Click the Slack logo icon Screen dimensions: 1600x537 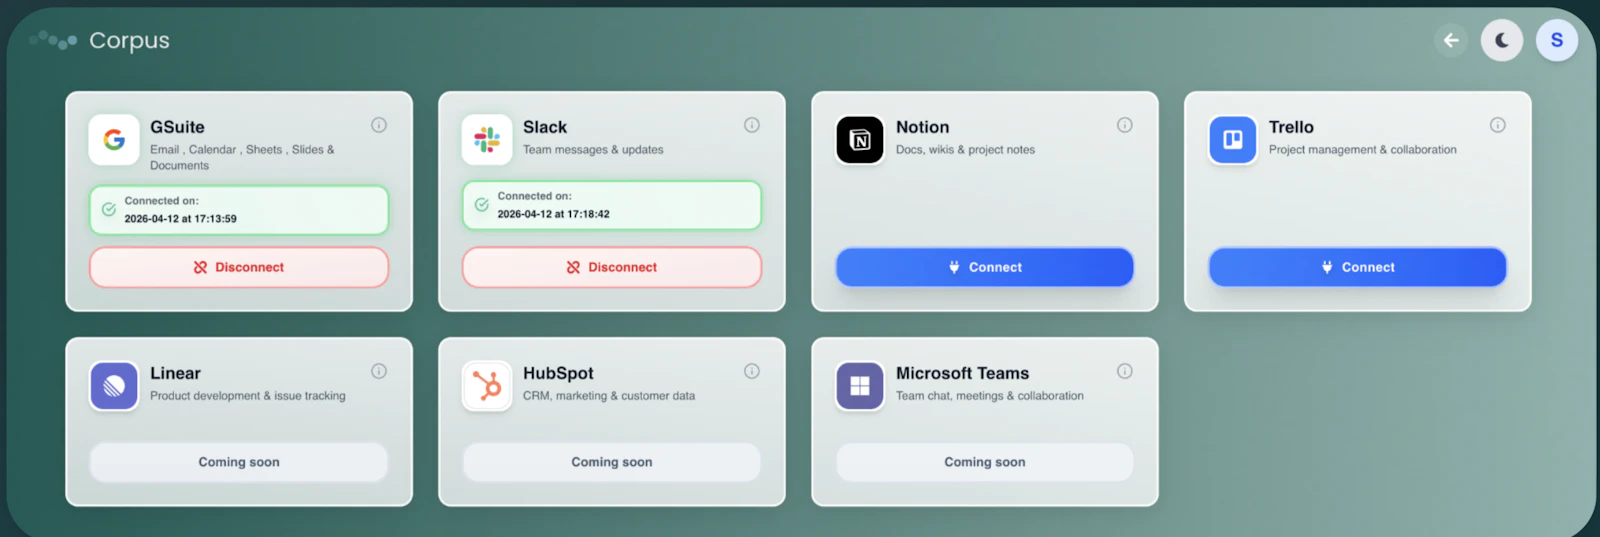coord(487,139)
